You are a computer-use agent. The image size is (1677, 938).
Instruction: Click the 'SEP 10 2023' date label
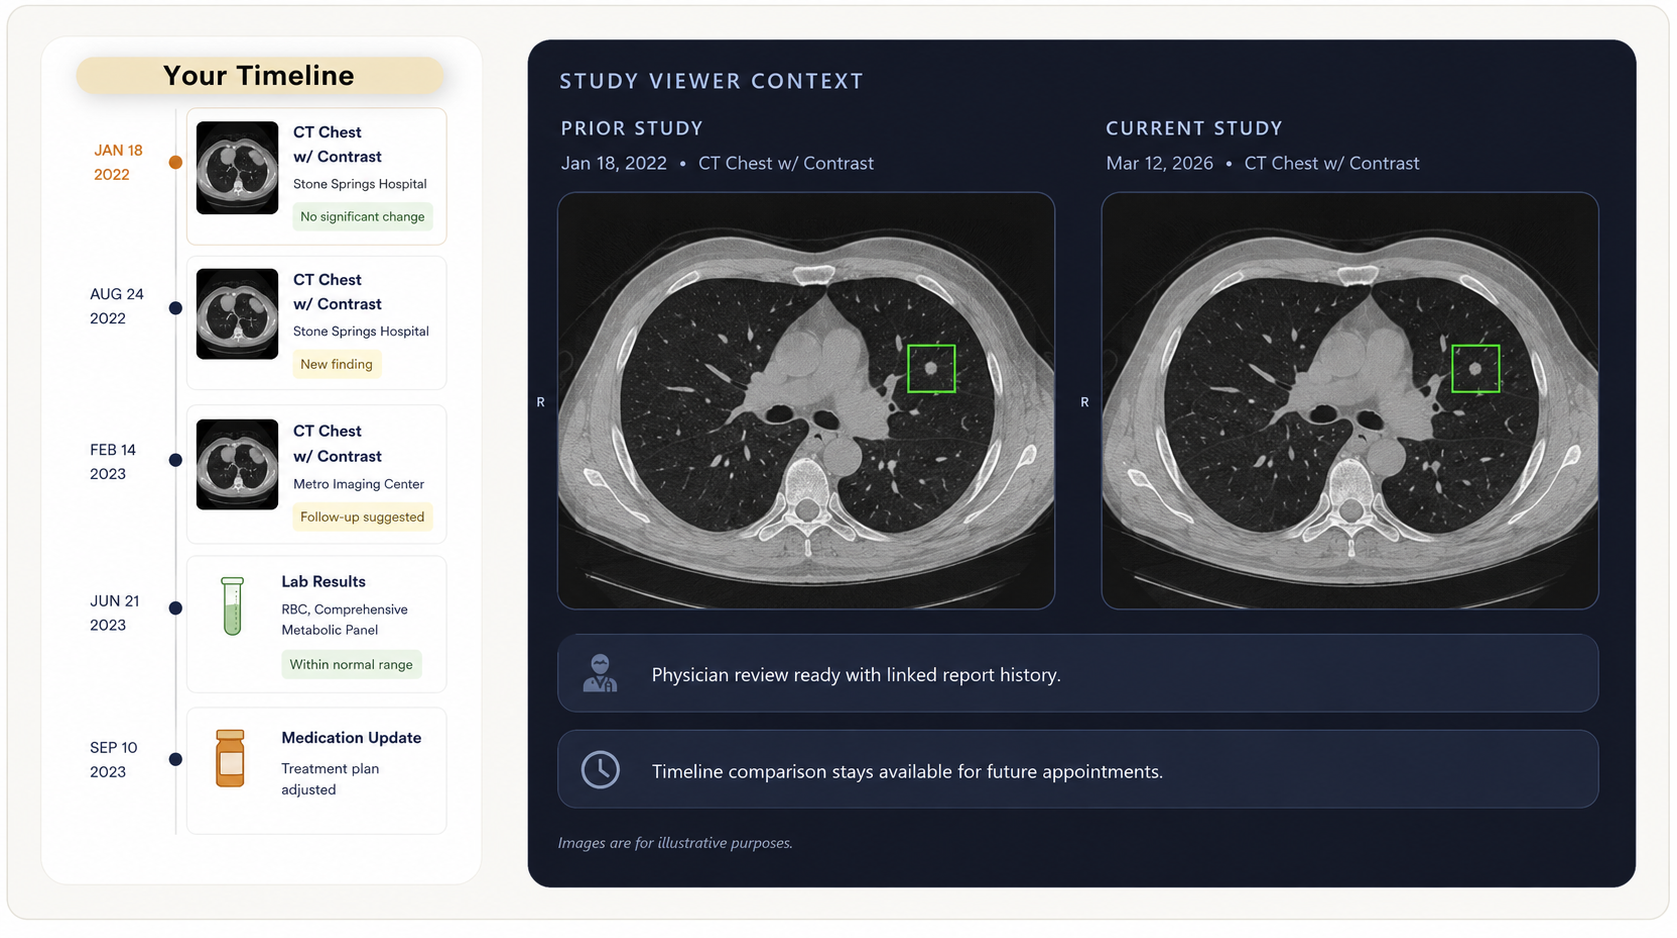(x=113, y=760)
